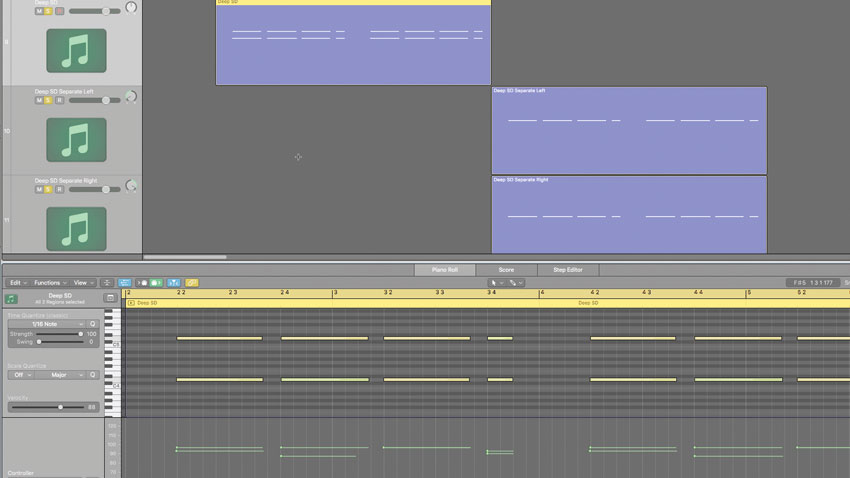Click the small window button beside Deep SD header
The image size is (850, 478).
click(110, 298)
